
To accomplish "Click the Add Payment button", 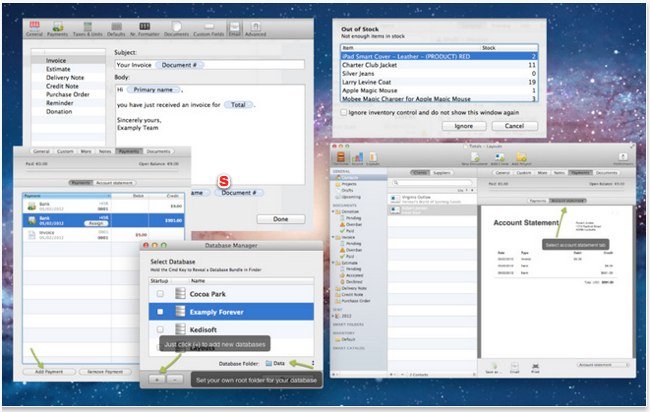I will pos(46,372).
